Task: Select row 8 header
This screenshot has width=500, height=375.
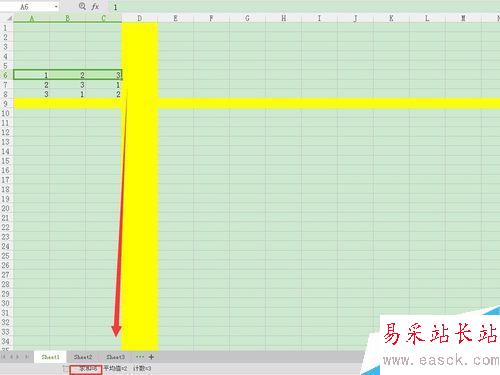Action: (6, 94)
